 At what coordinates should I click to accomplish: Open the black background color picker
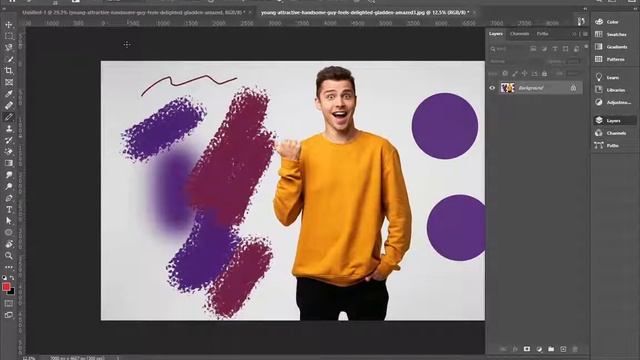[x=12, y=292]
